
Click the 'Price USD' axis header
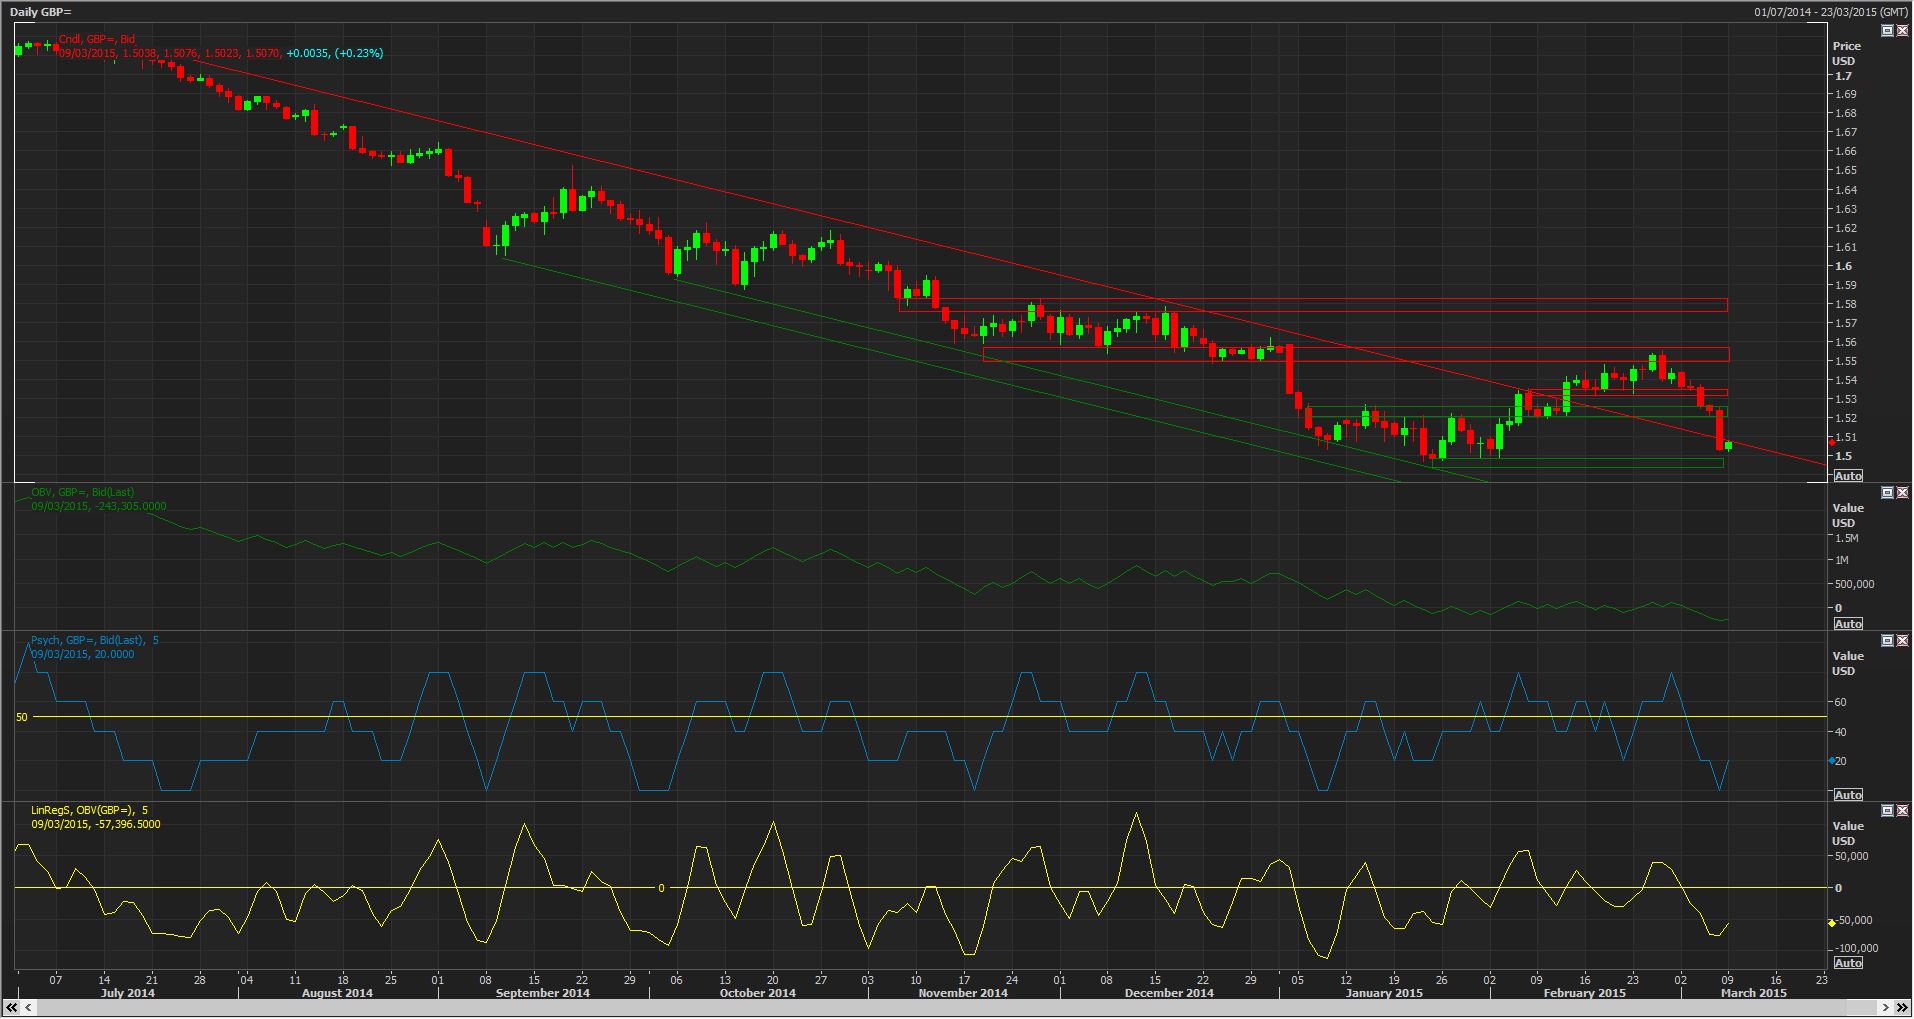pos(1846,53)
